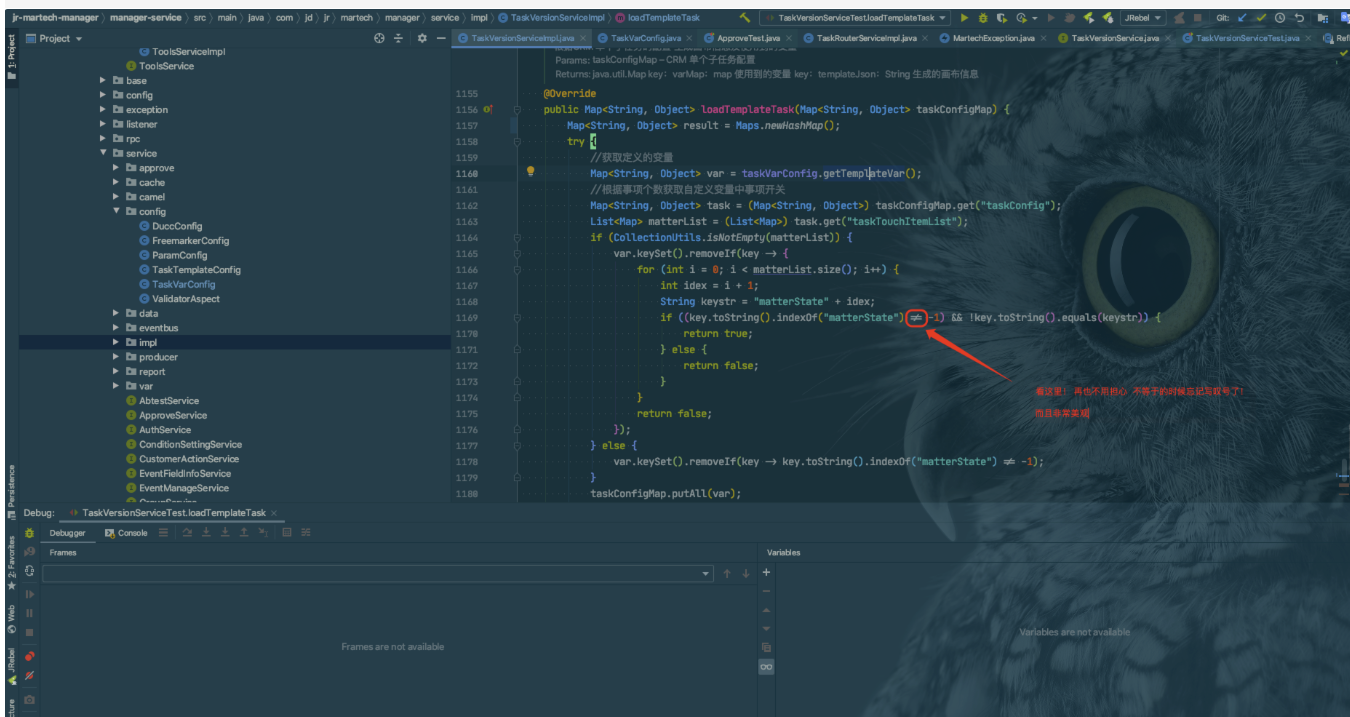Click the override gutter icon at line 1156
1350x717 pixels.
488,109
